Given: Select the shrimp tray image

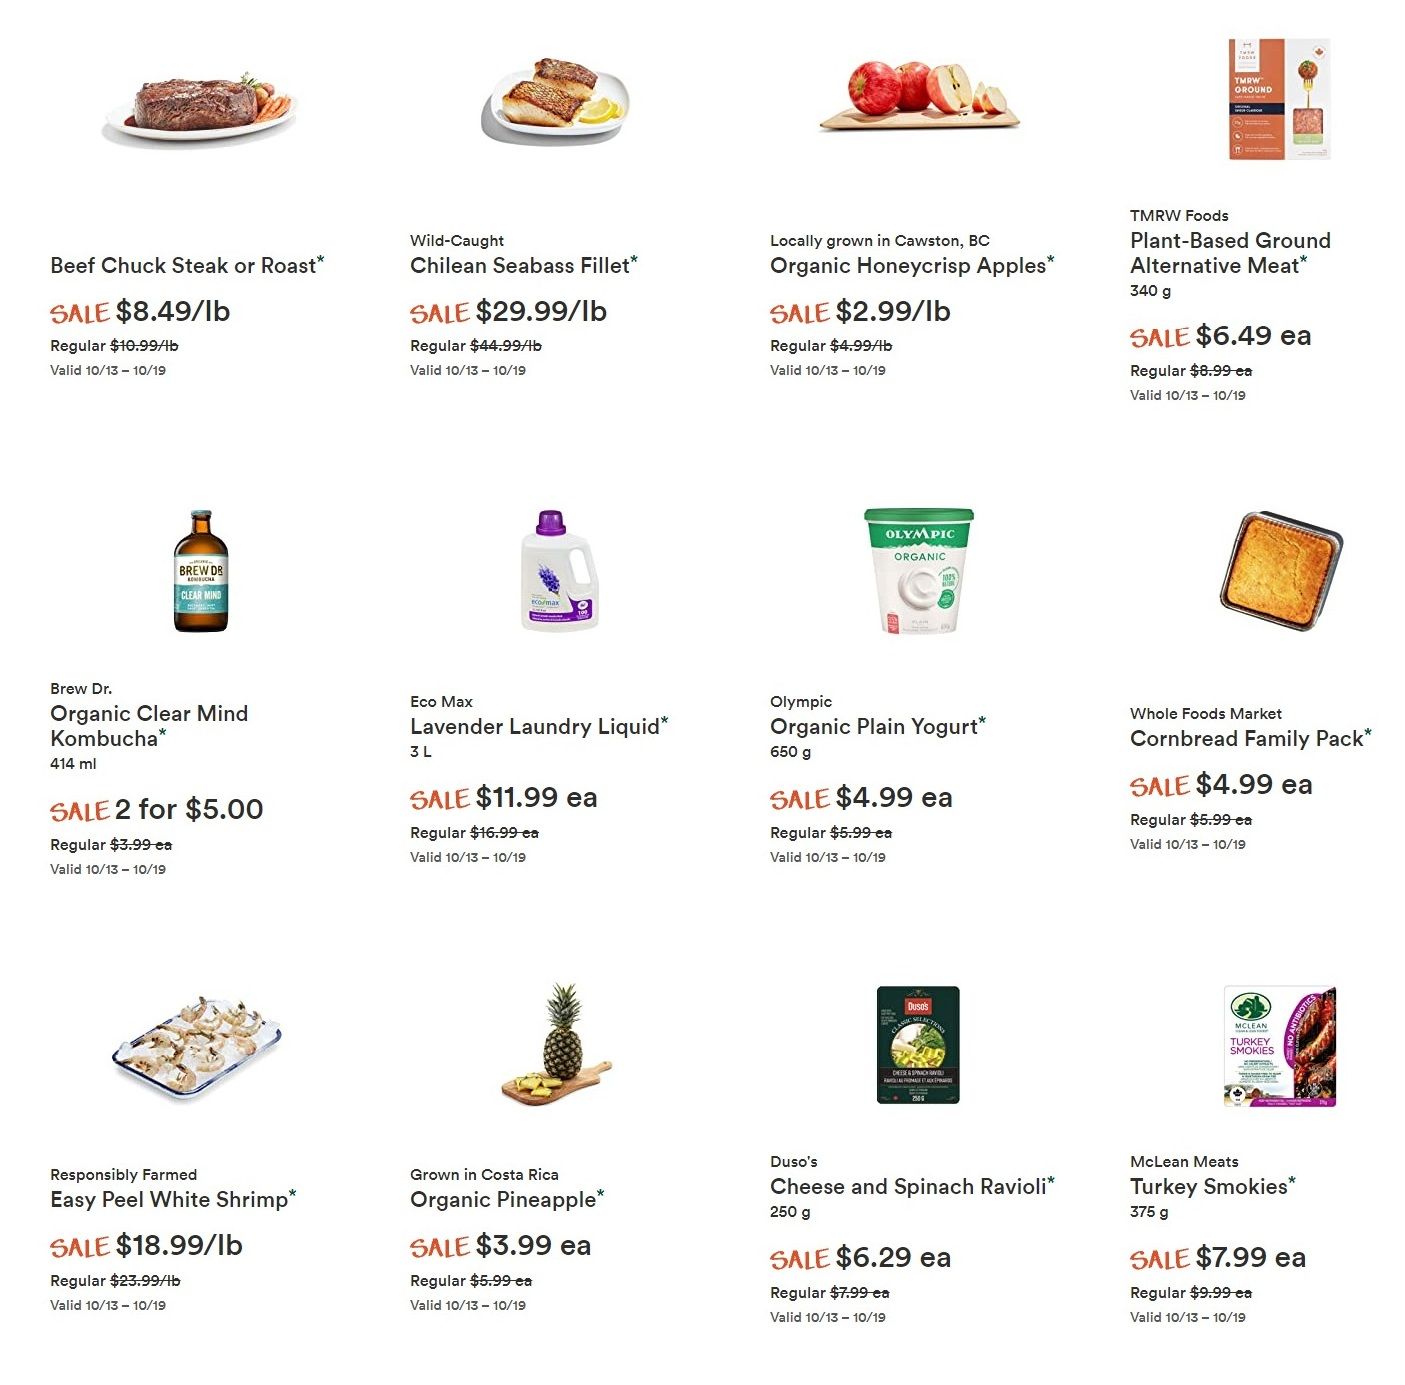Looking at the screenshot, I should point(197,1046).
